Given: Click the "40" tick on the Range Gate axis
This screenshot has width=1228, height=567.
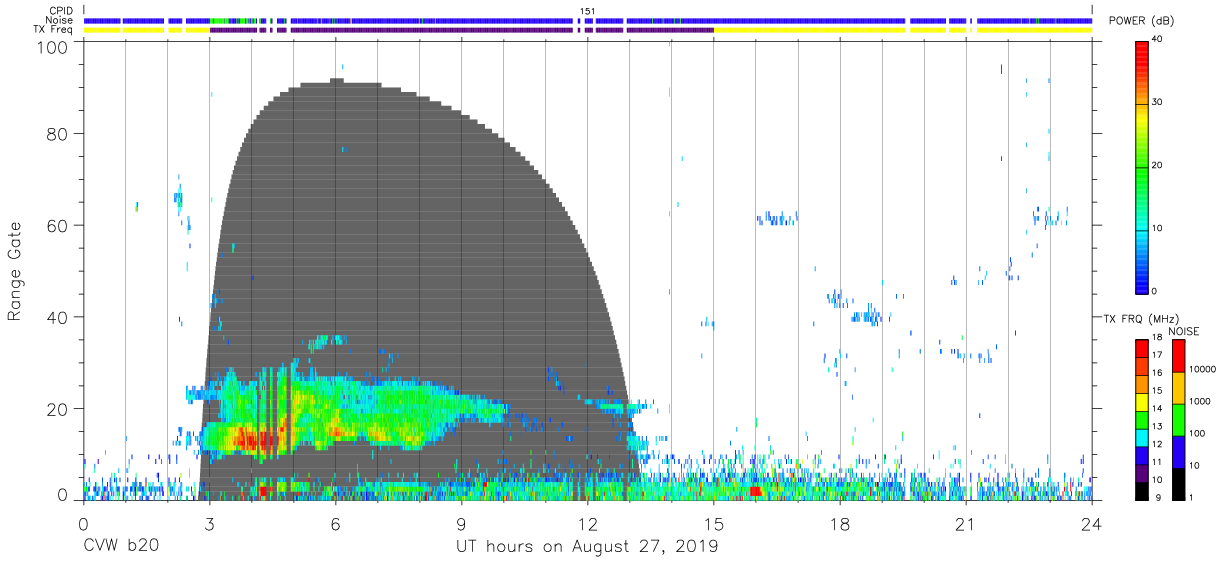Looking at the screenshot, I should point(59,317).
